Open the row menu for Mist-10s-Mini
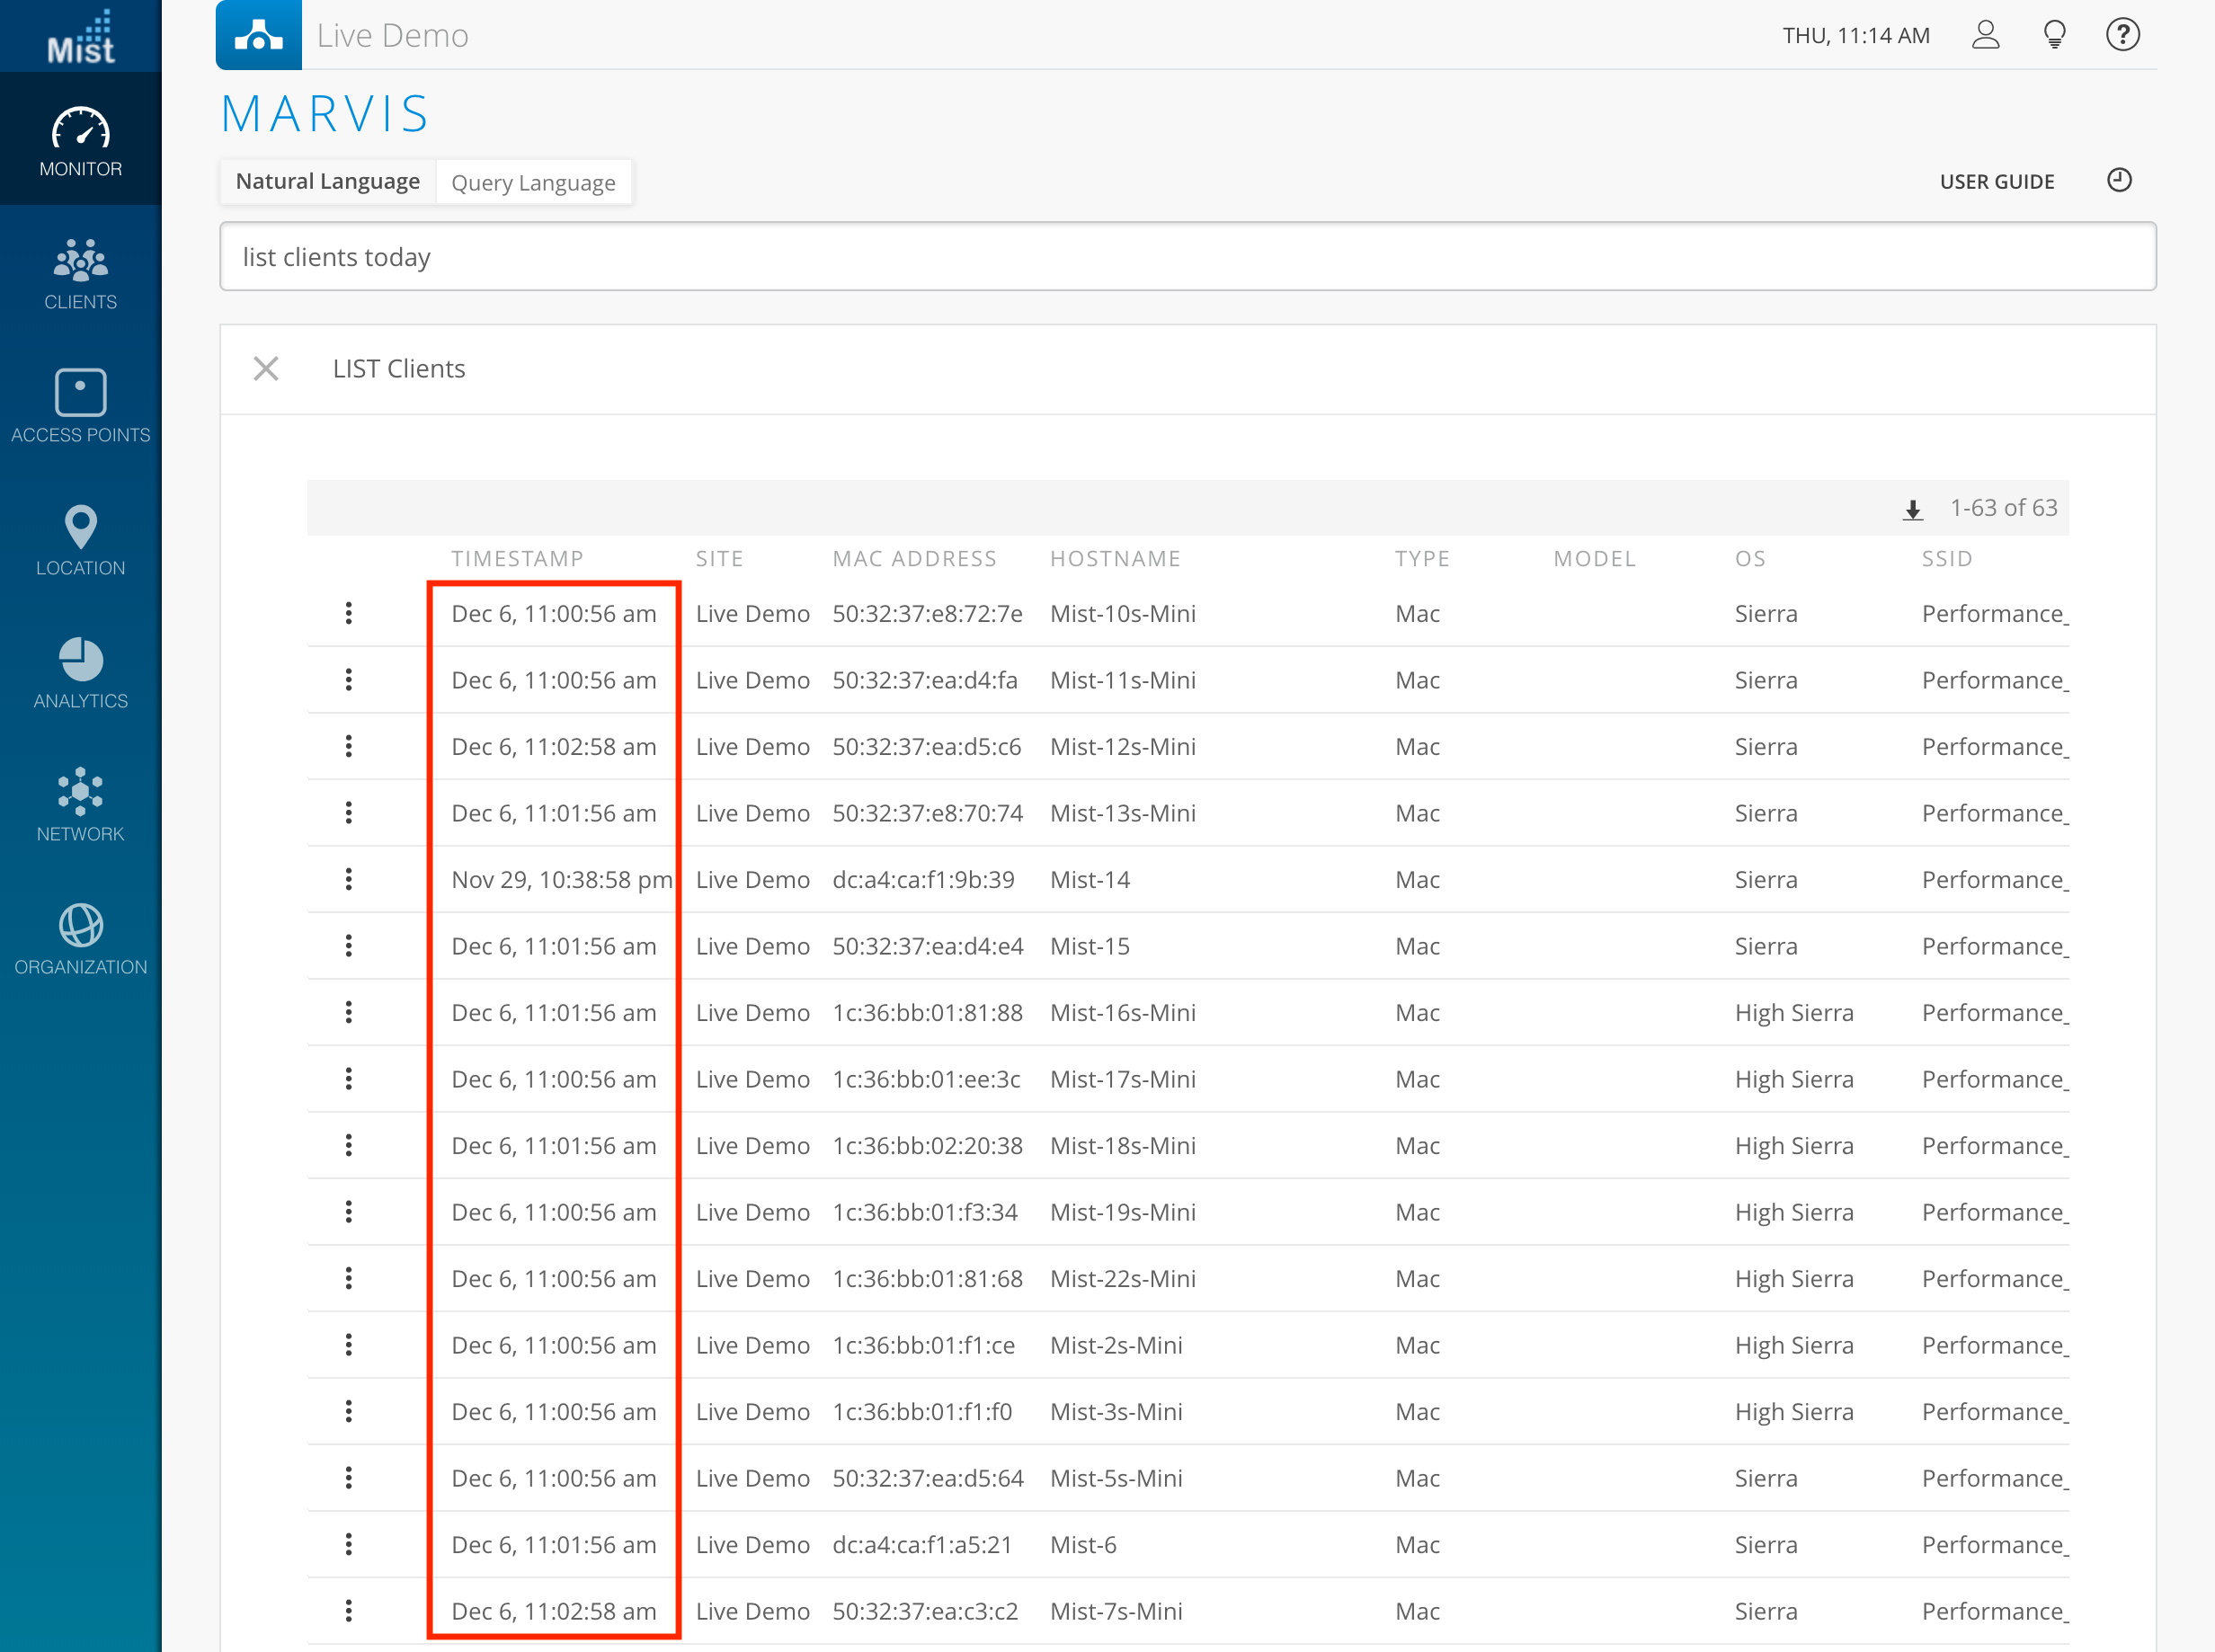 tap(348, 614)
